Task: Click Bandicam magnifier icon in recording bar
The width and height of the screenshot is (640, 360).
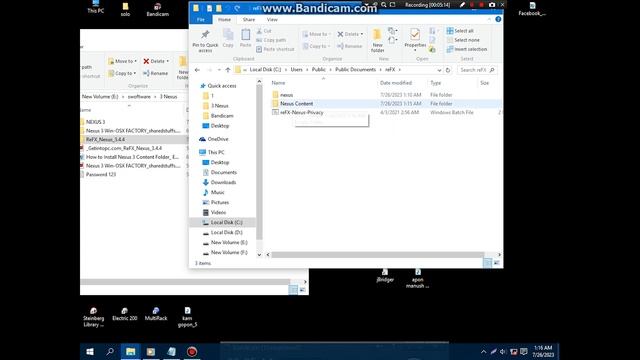Action: [x=384, y=5]
